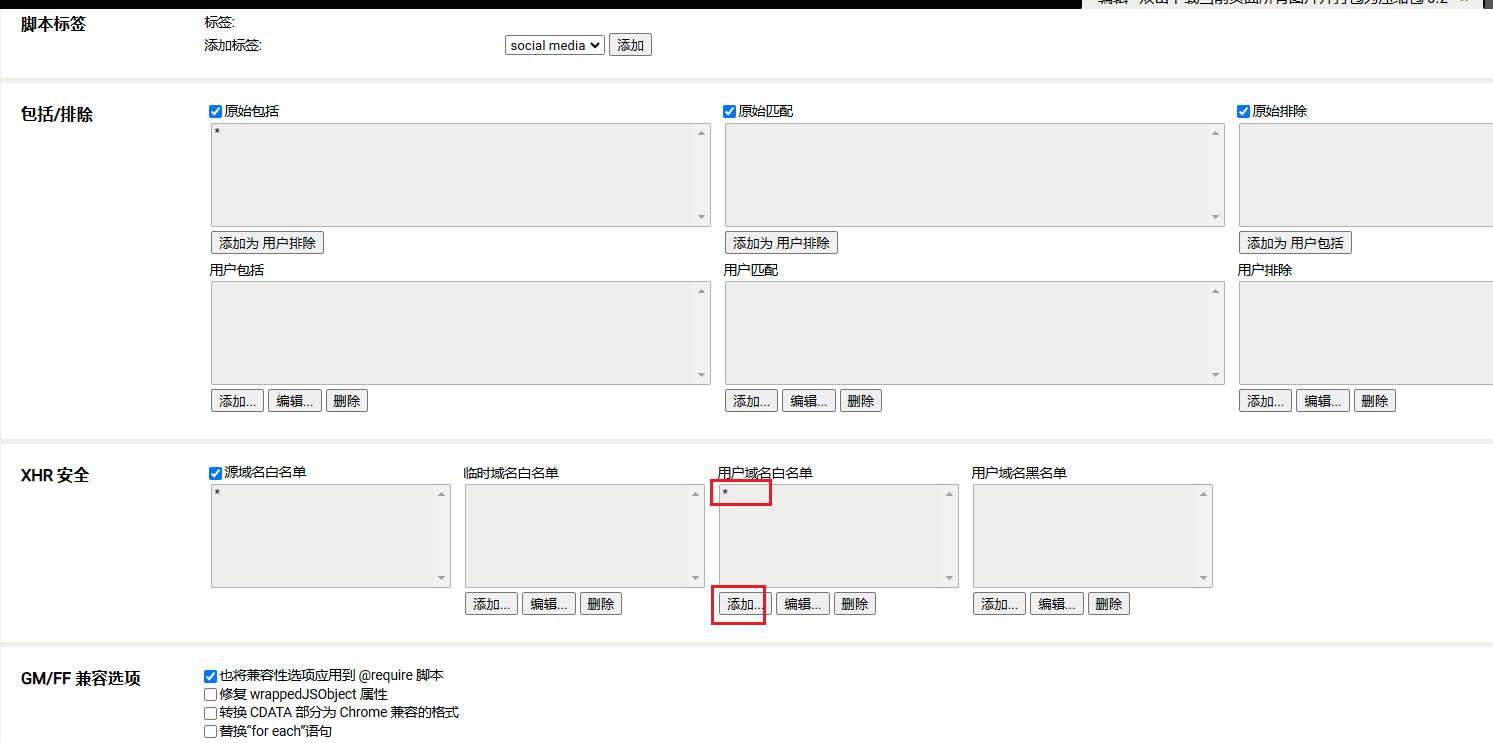Enable 转换 CDATA 部分为 Chrome 兼容的格式

(x=211, y=713)
